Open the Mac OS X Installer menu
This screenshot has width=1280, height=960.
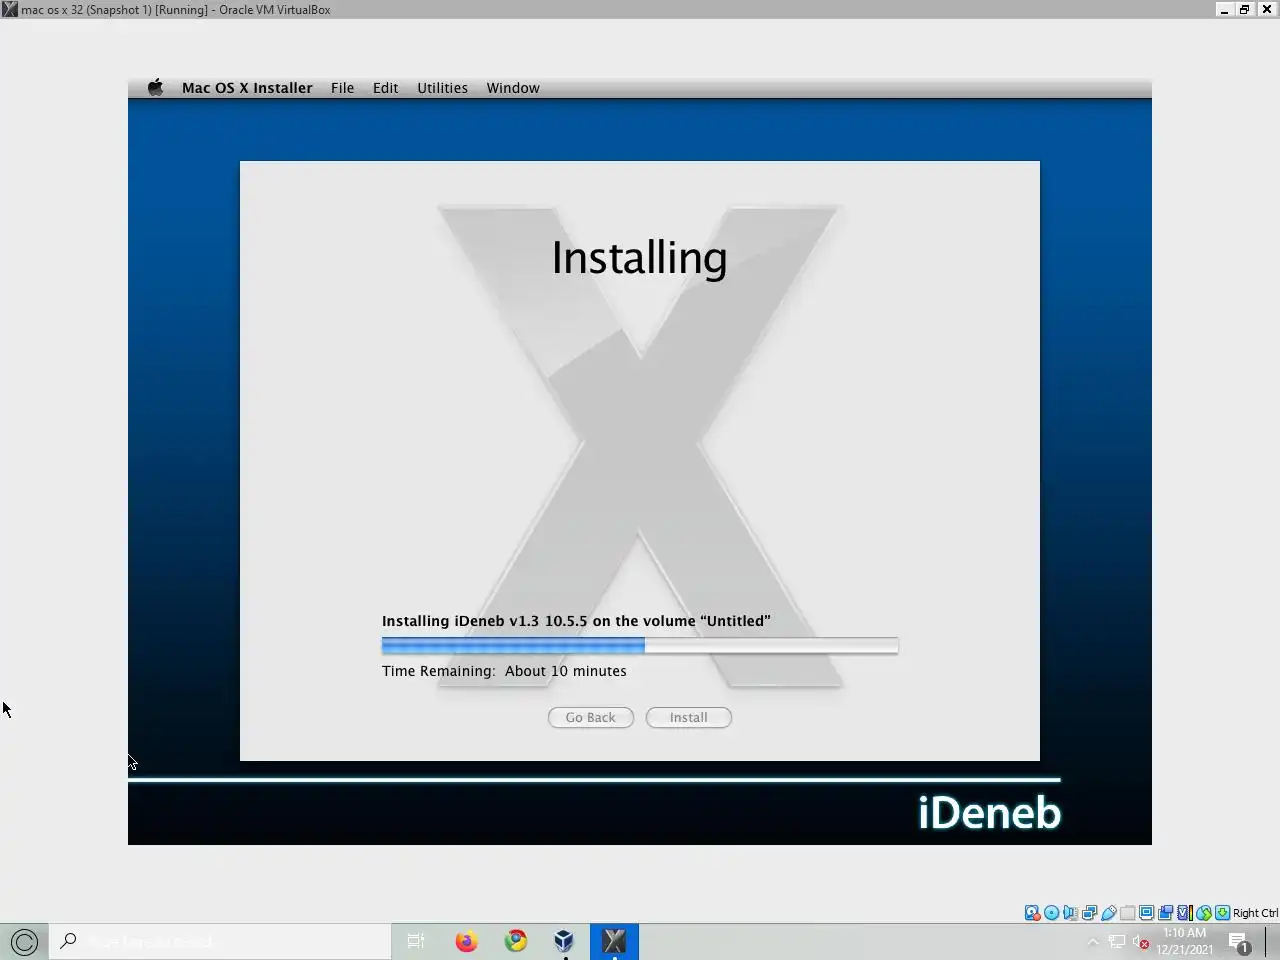coord(247,88)
